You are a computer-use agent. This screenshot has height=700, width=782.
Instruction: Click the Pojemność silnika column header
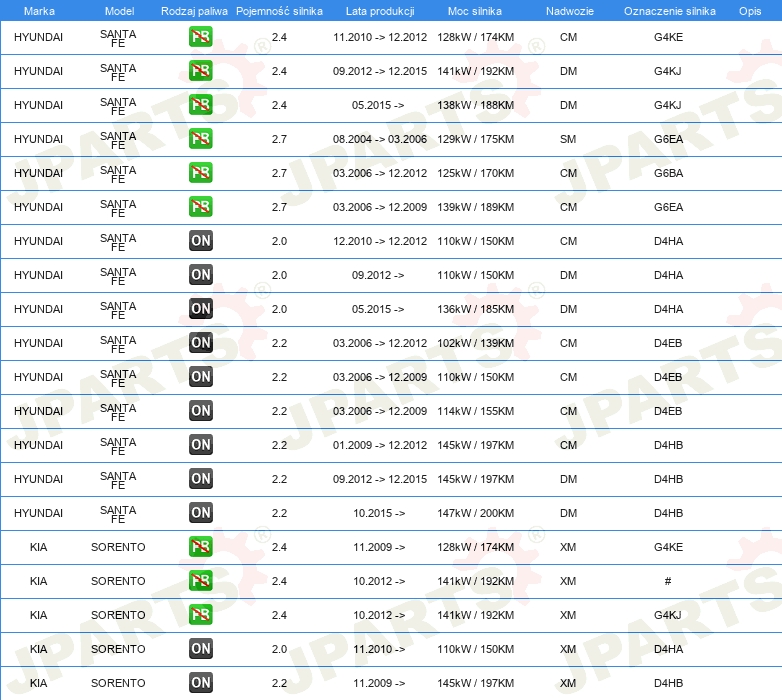pos(279,11)
